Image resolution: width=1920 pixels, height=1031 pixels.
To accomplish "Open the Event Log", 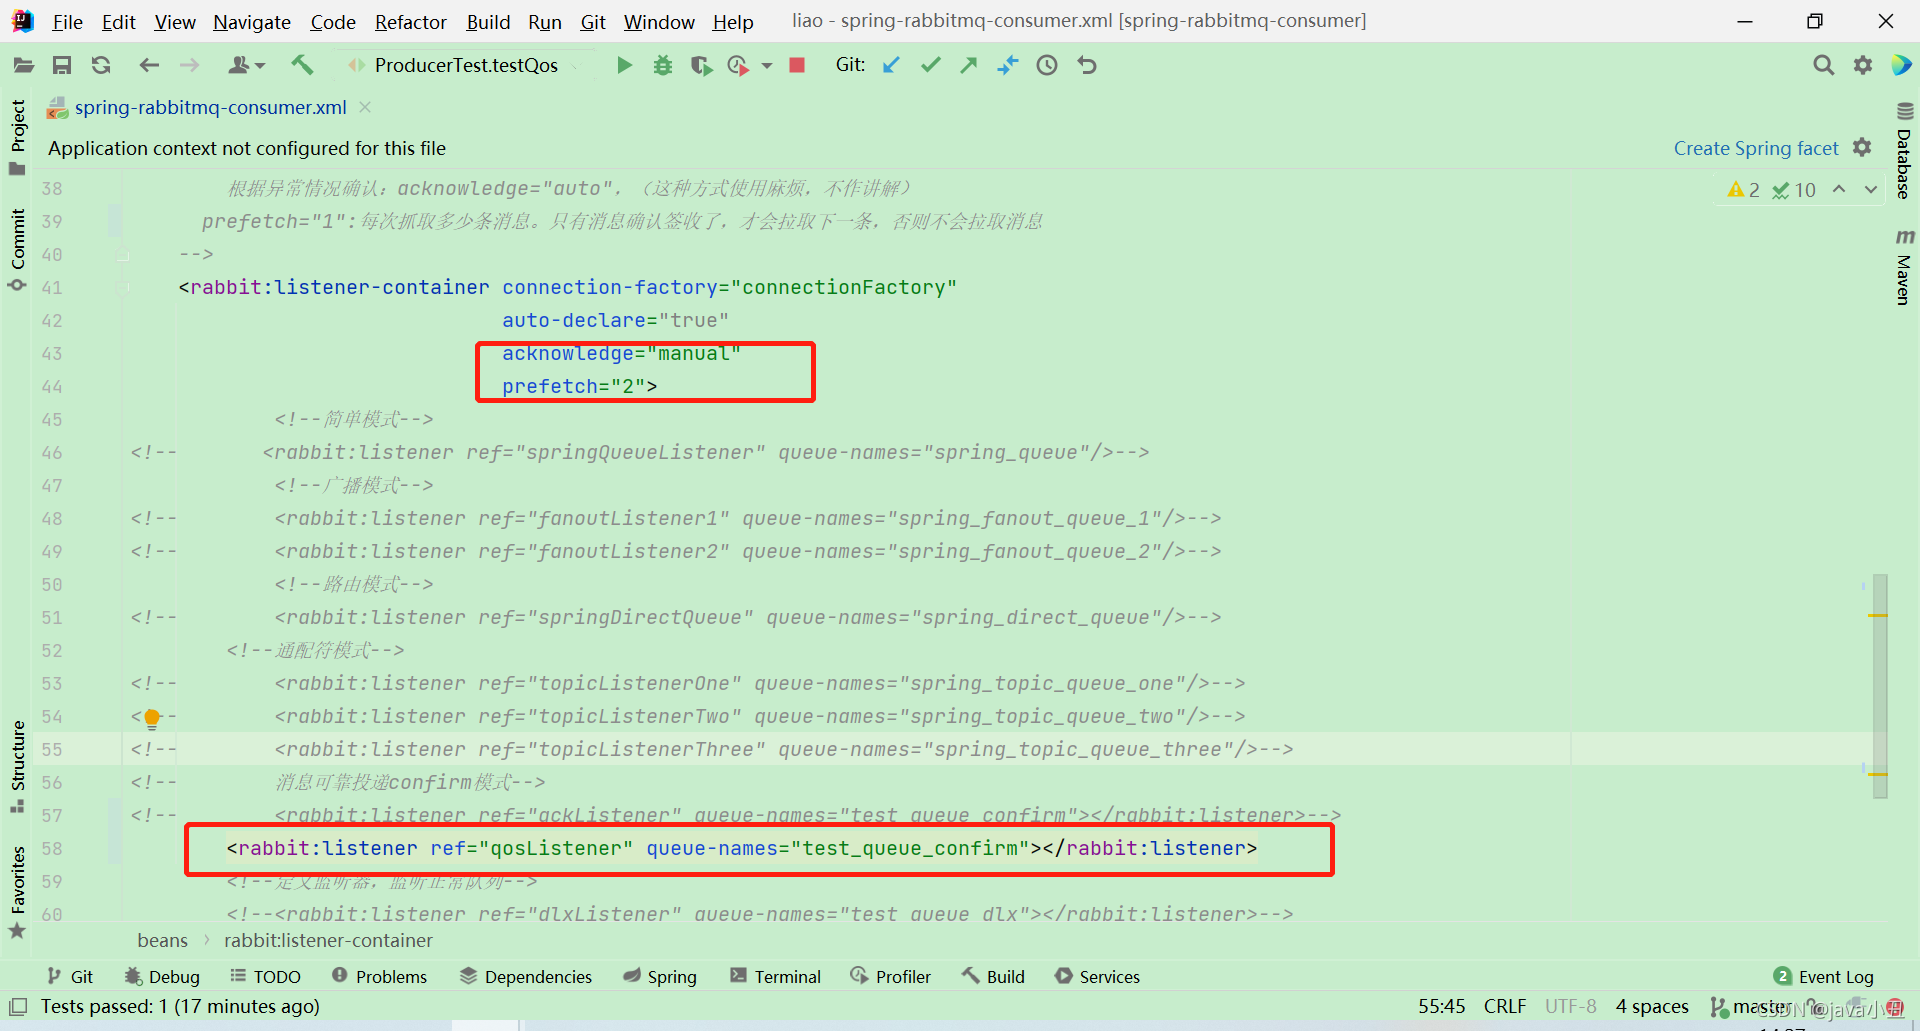I will point(1824,977).
